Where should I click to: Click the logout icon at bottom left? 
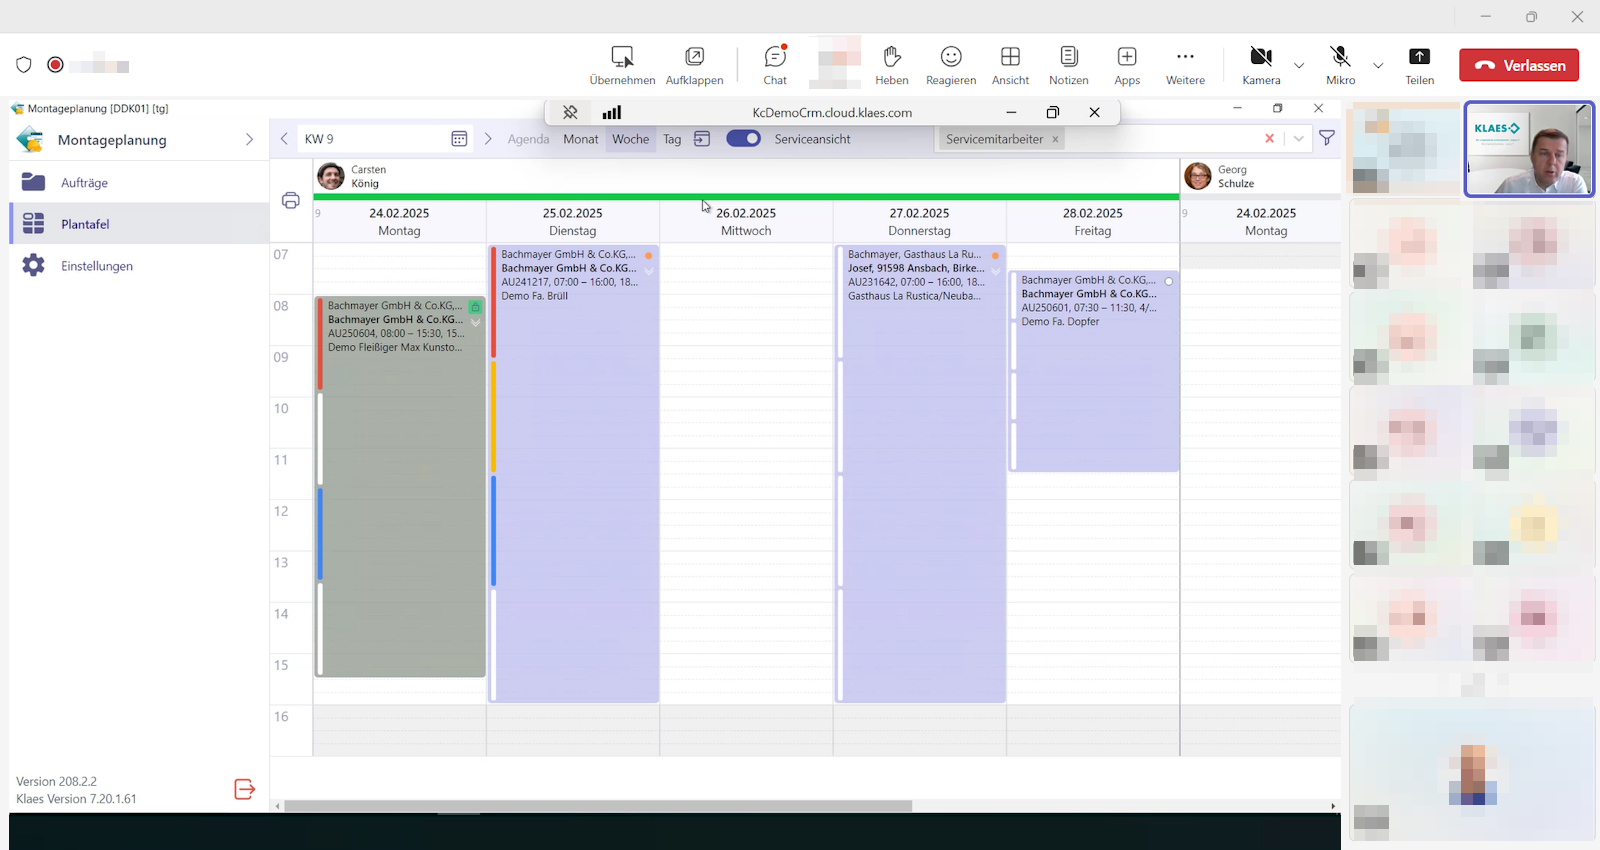[245, 790]
